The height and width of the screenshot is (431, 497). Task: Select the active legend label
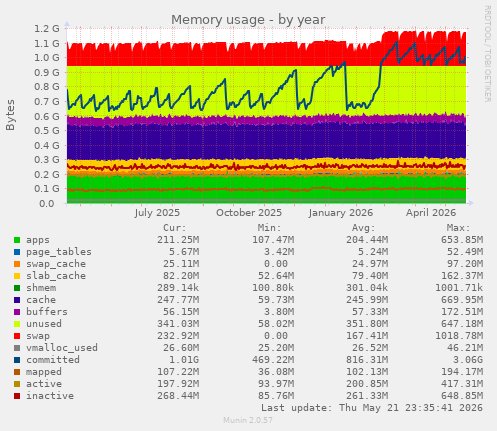click(x=44, y=384)
